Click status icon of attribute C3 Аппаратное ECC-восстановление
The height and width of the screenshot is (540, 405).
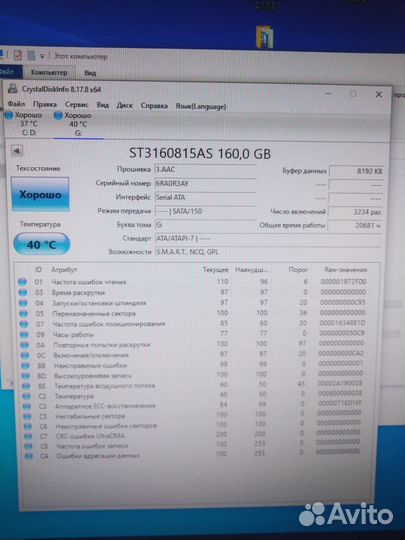[27, 406]
